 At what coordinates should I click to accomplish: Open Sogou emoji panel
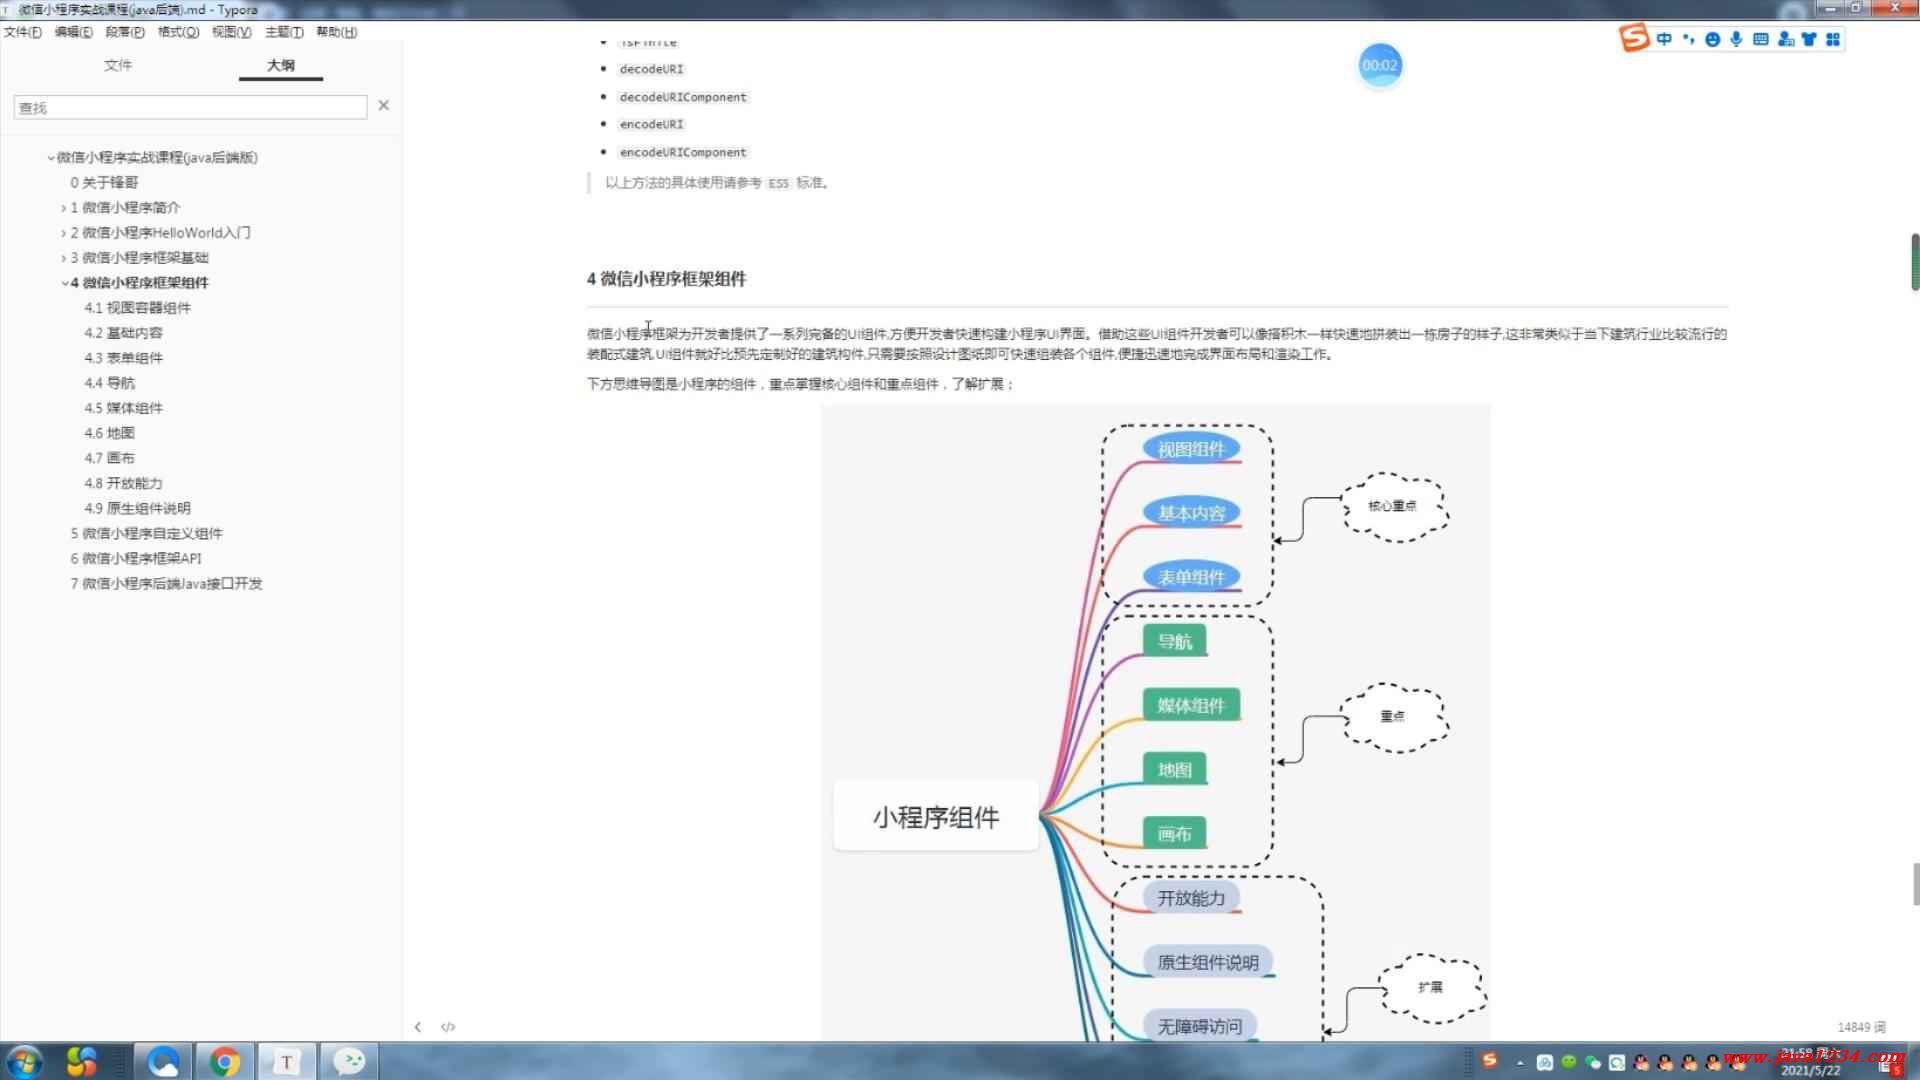click(x=1712, y=39)
